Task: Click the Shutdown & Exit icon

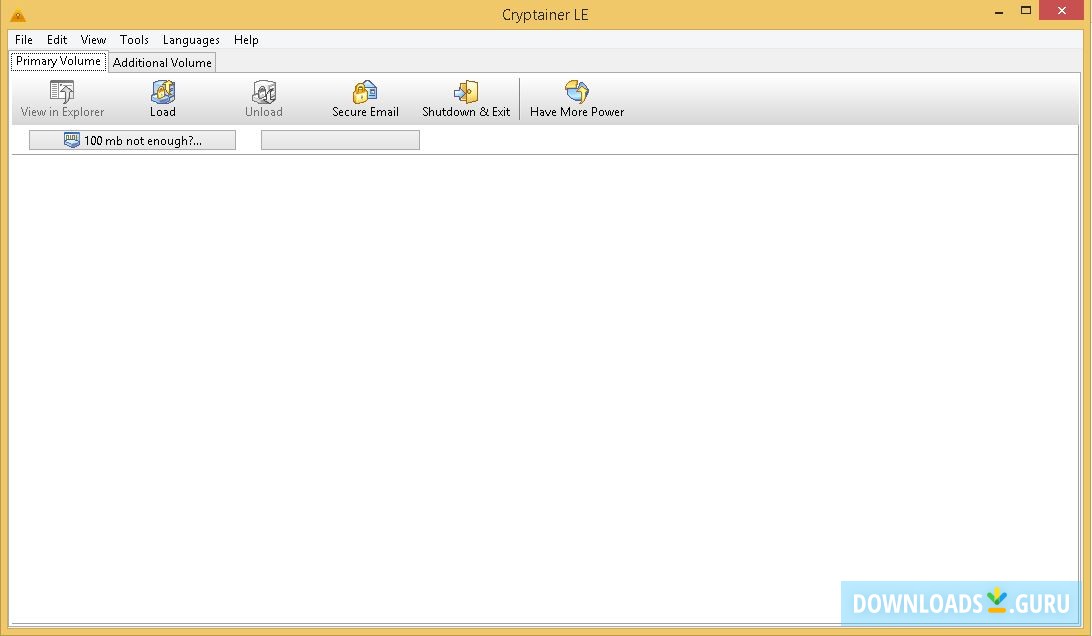Action: (466, 91)
